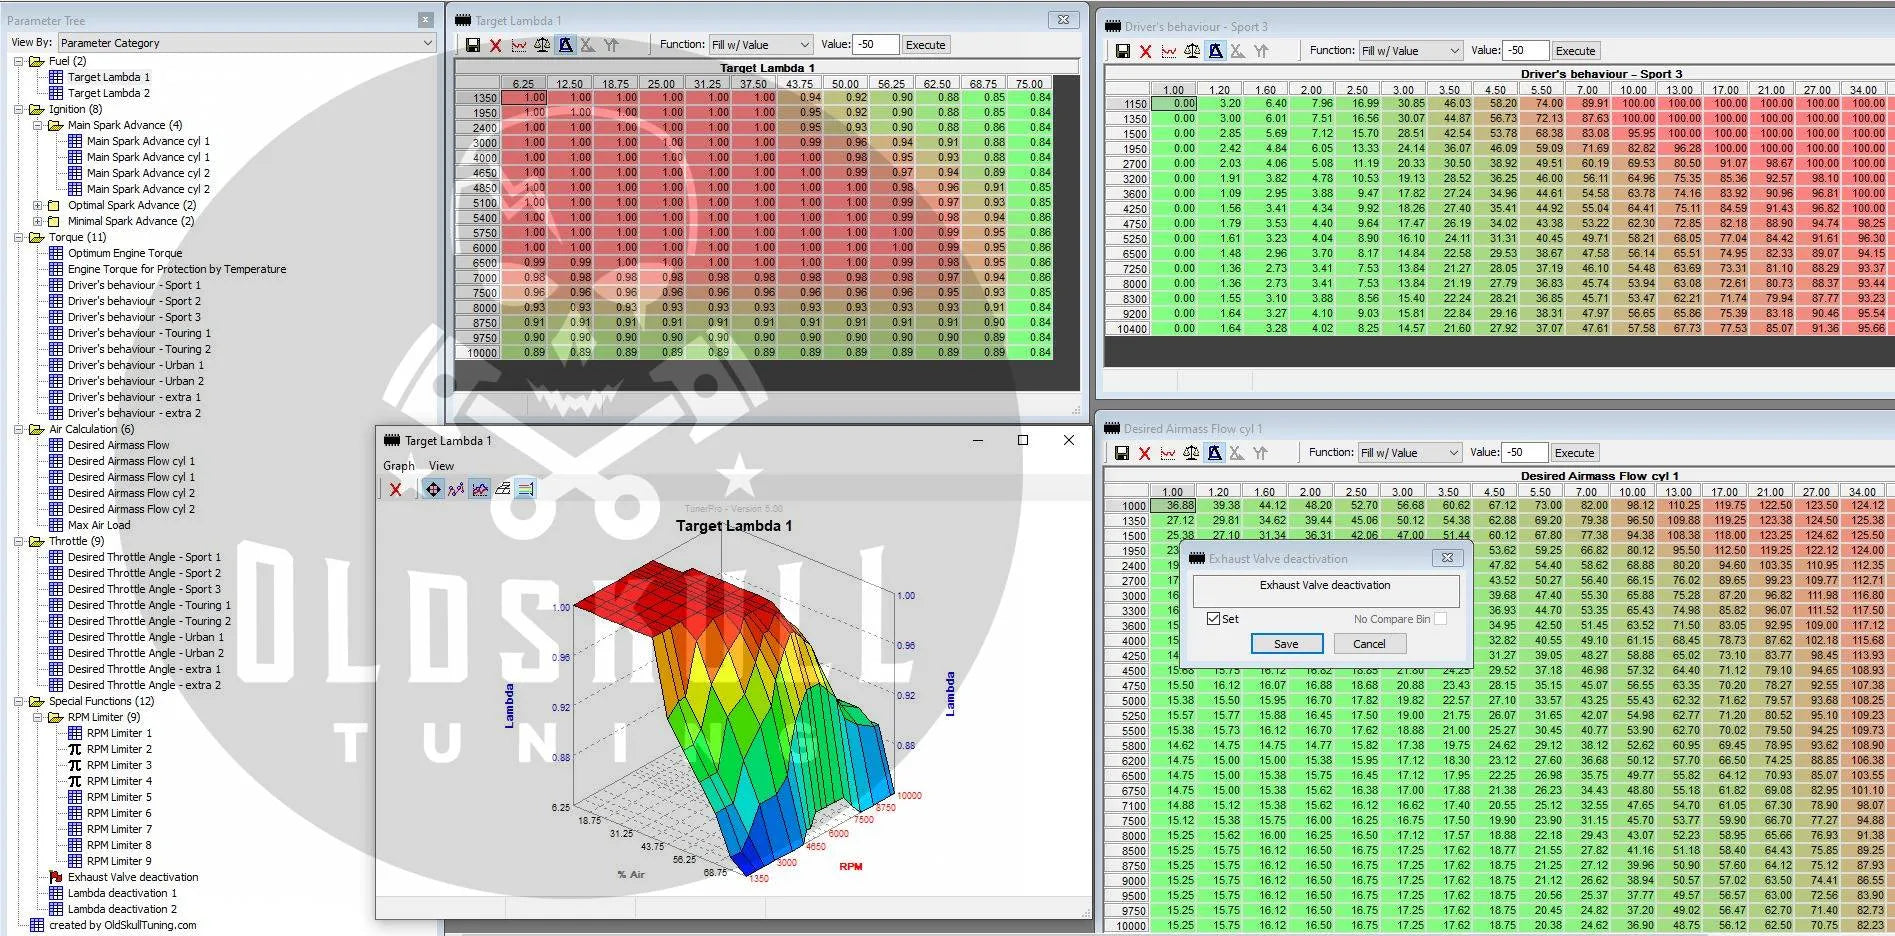The image size is (1895, 936).
Task: Select the rotate/pan icon in the 3D graph toolbar
Action: (432, 489)
